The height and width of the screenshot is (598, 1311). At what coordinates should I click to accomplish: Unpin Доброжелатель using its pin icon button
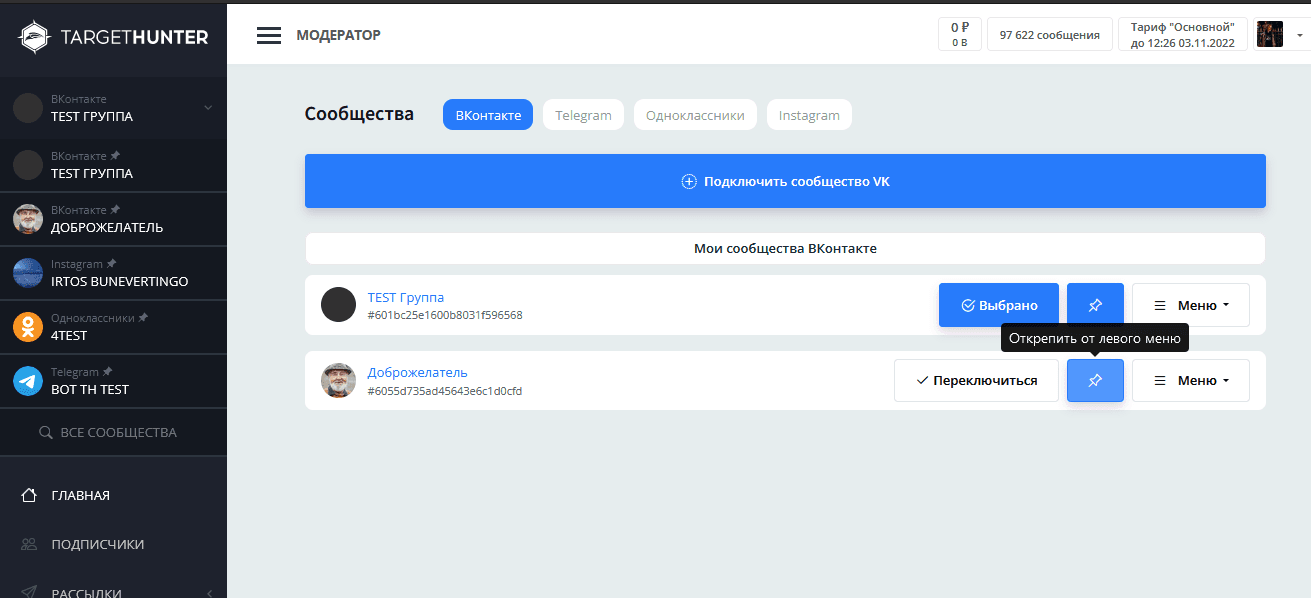[1095, 381]
